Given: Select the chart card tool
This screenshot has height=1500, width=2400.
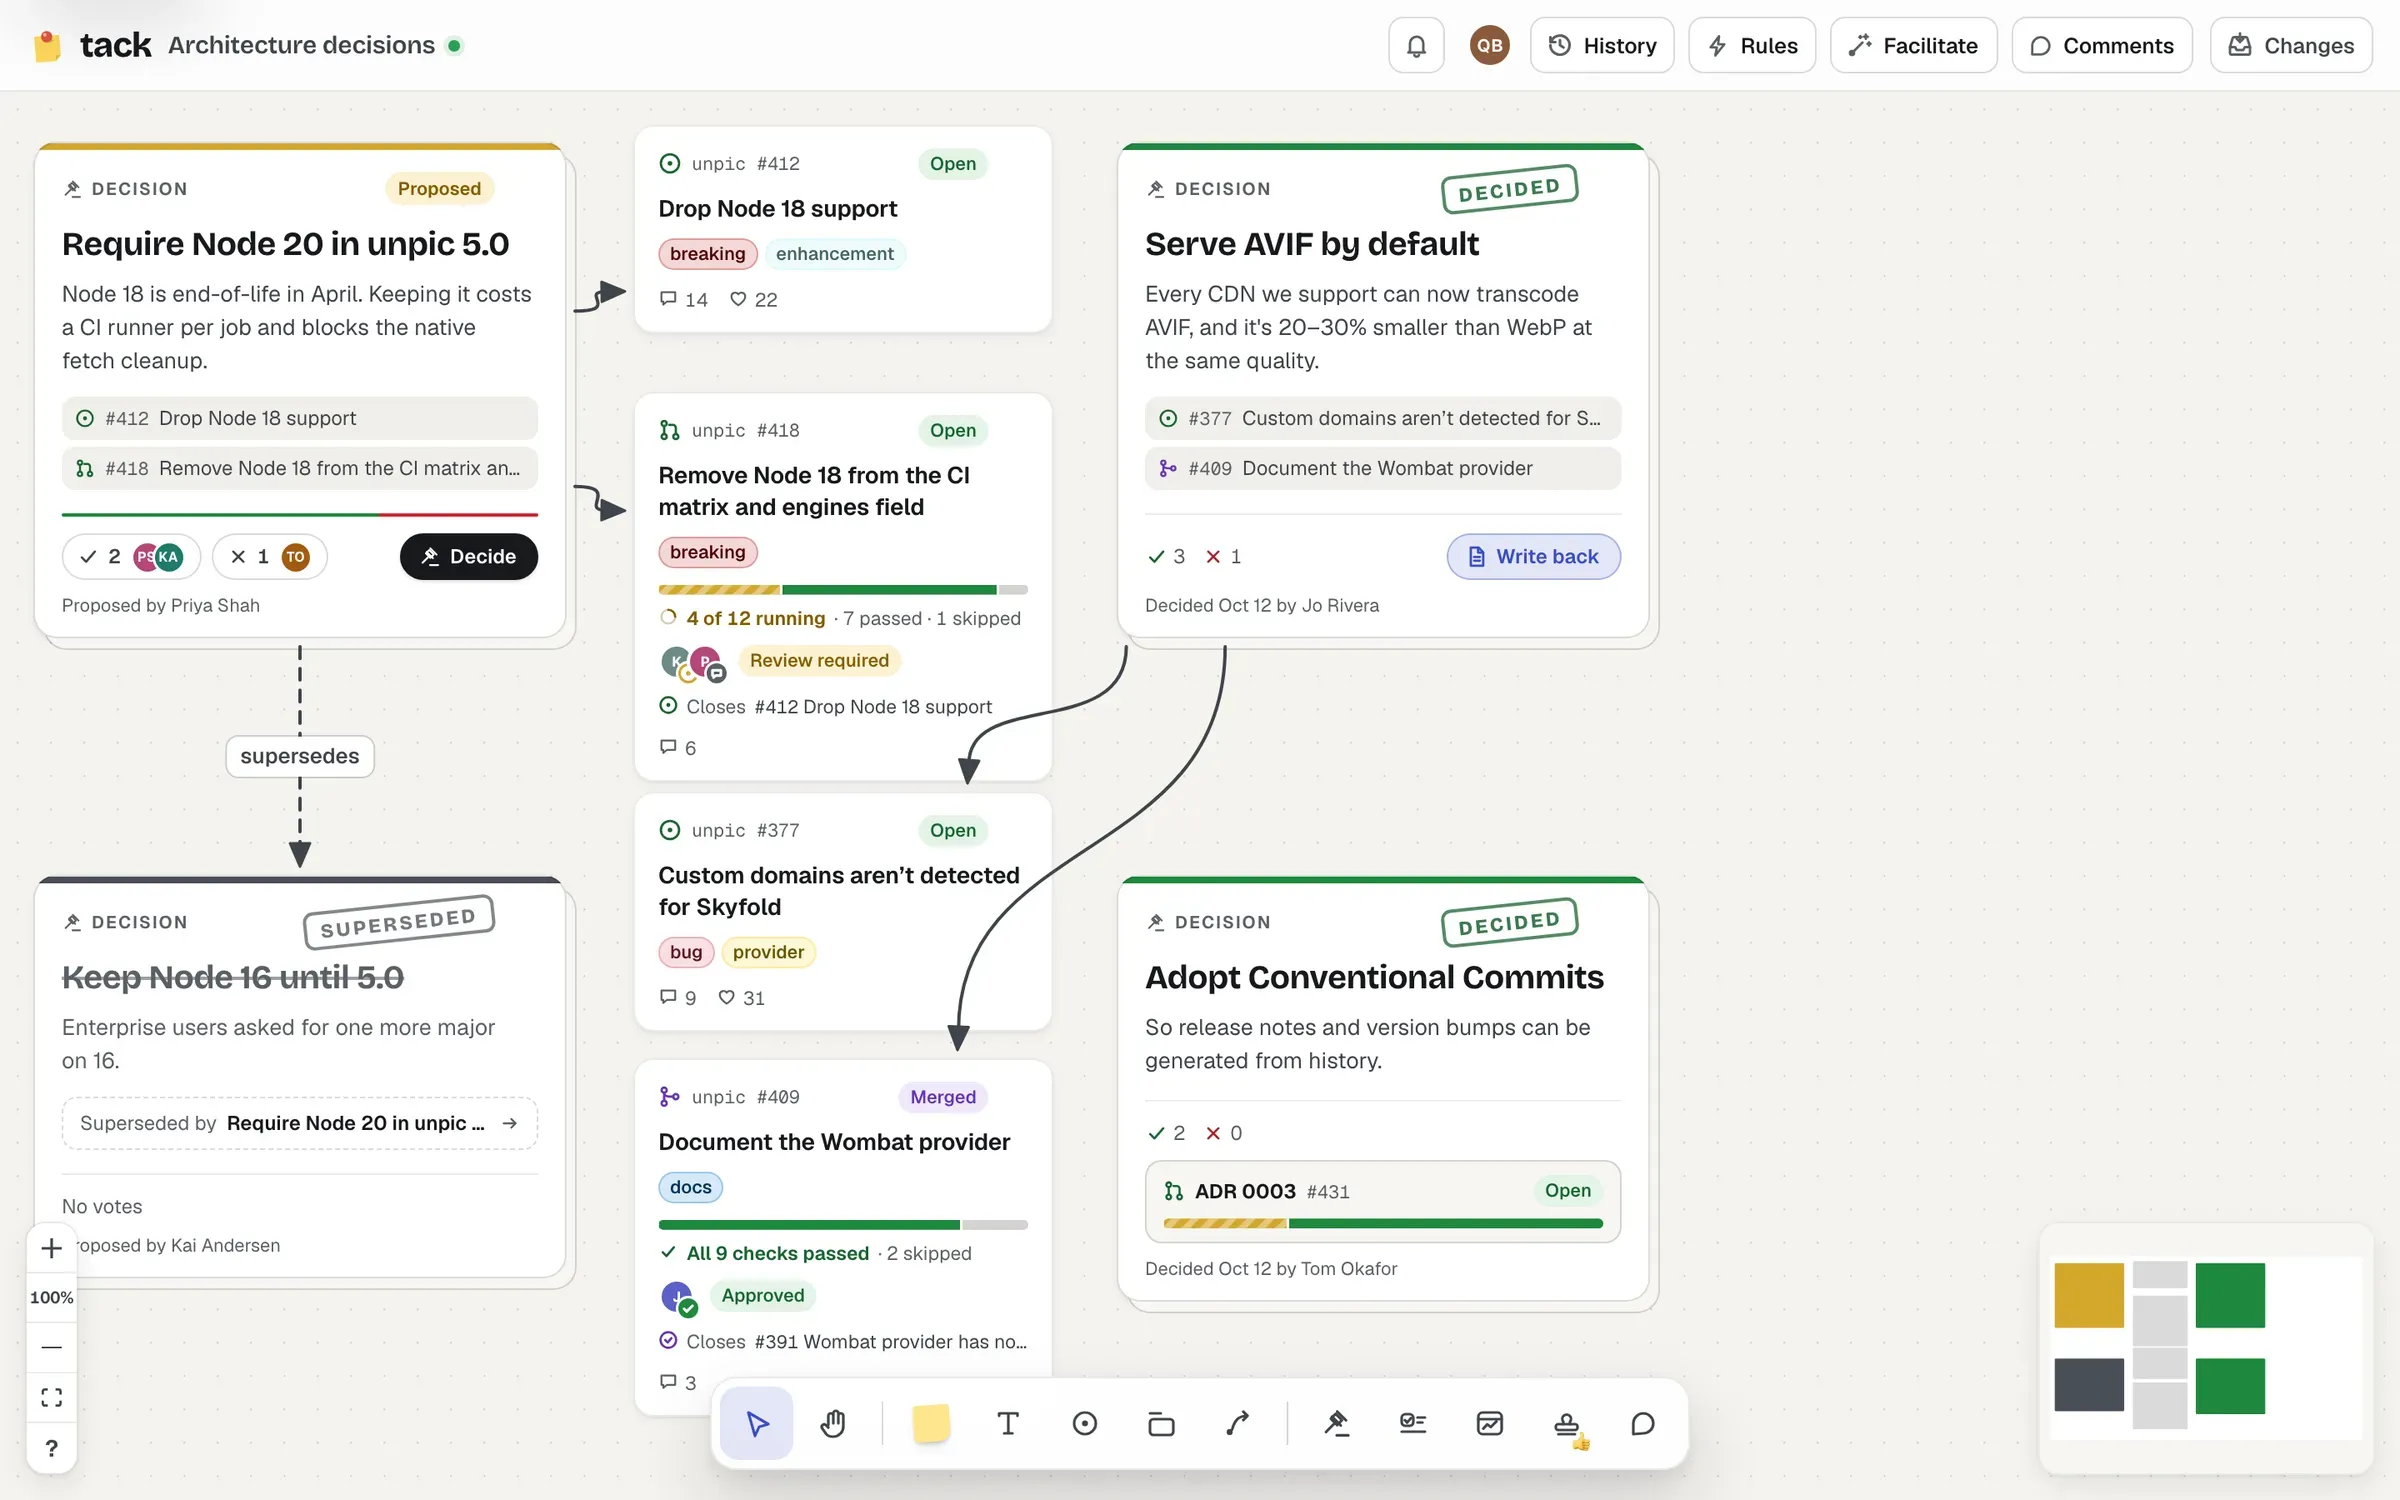Looking at the screenshot, I should click(x=1490, y=1423).
